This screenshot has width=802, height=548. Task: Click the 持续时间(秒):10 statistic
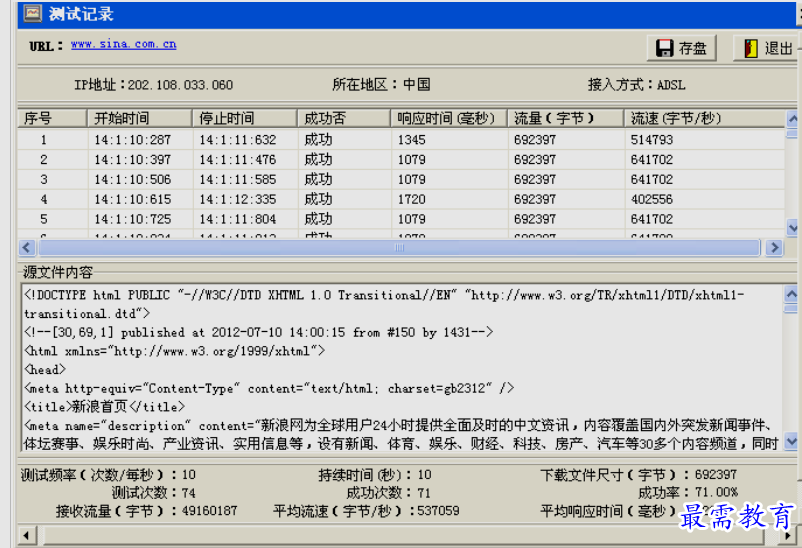(x=375, y=475)
